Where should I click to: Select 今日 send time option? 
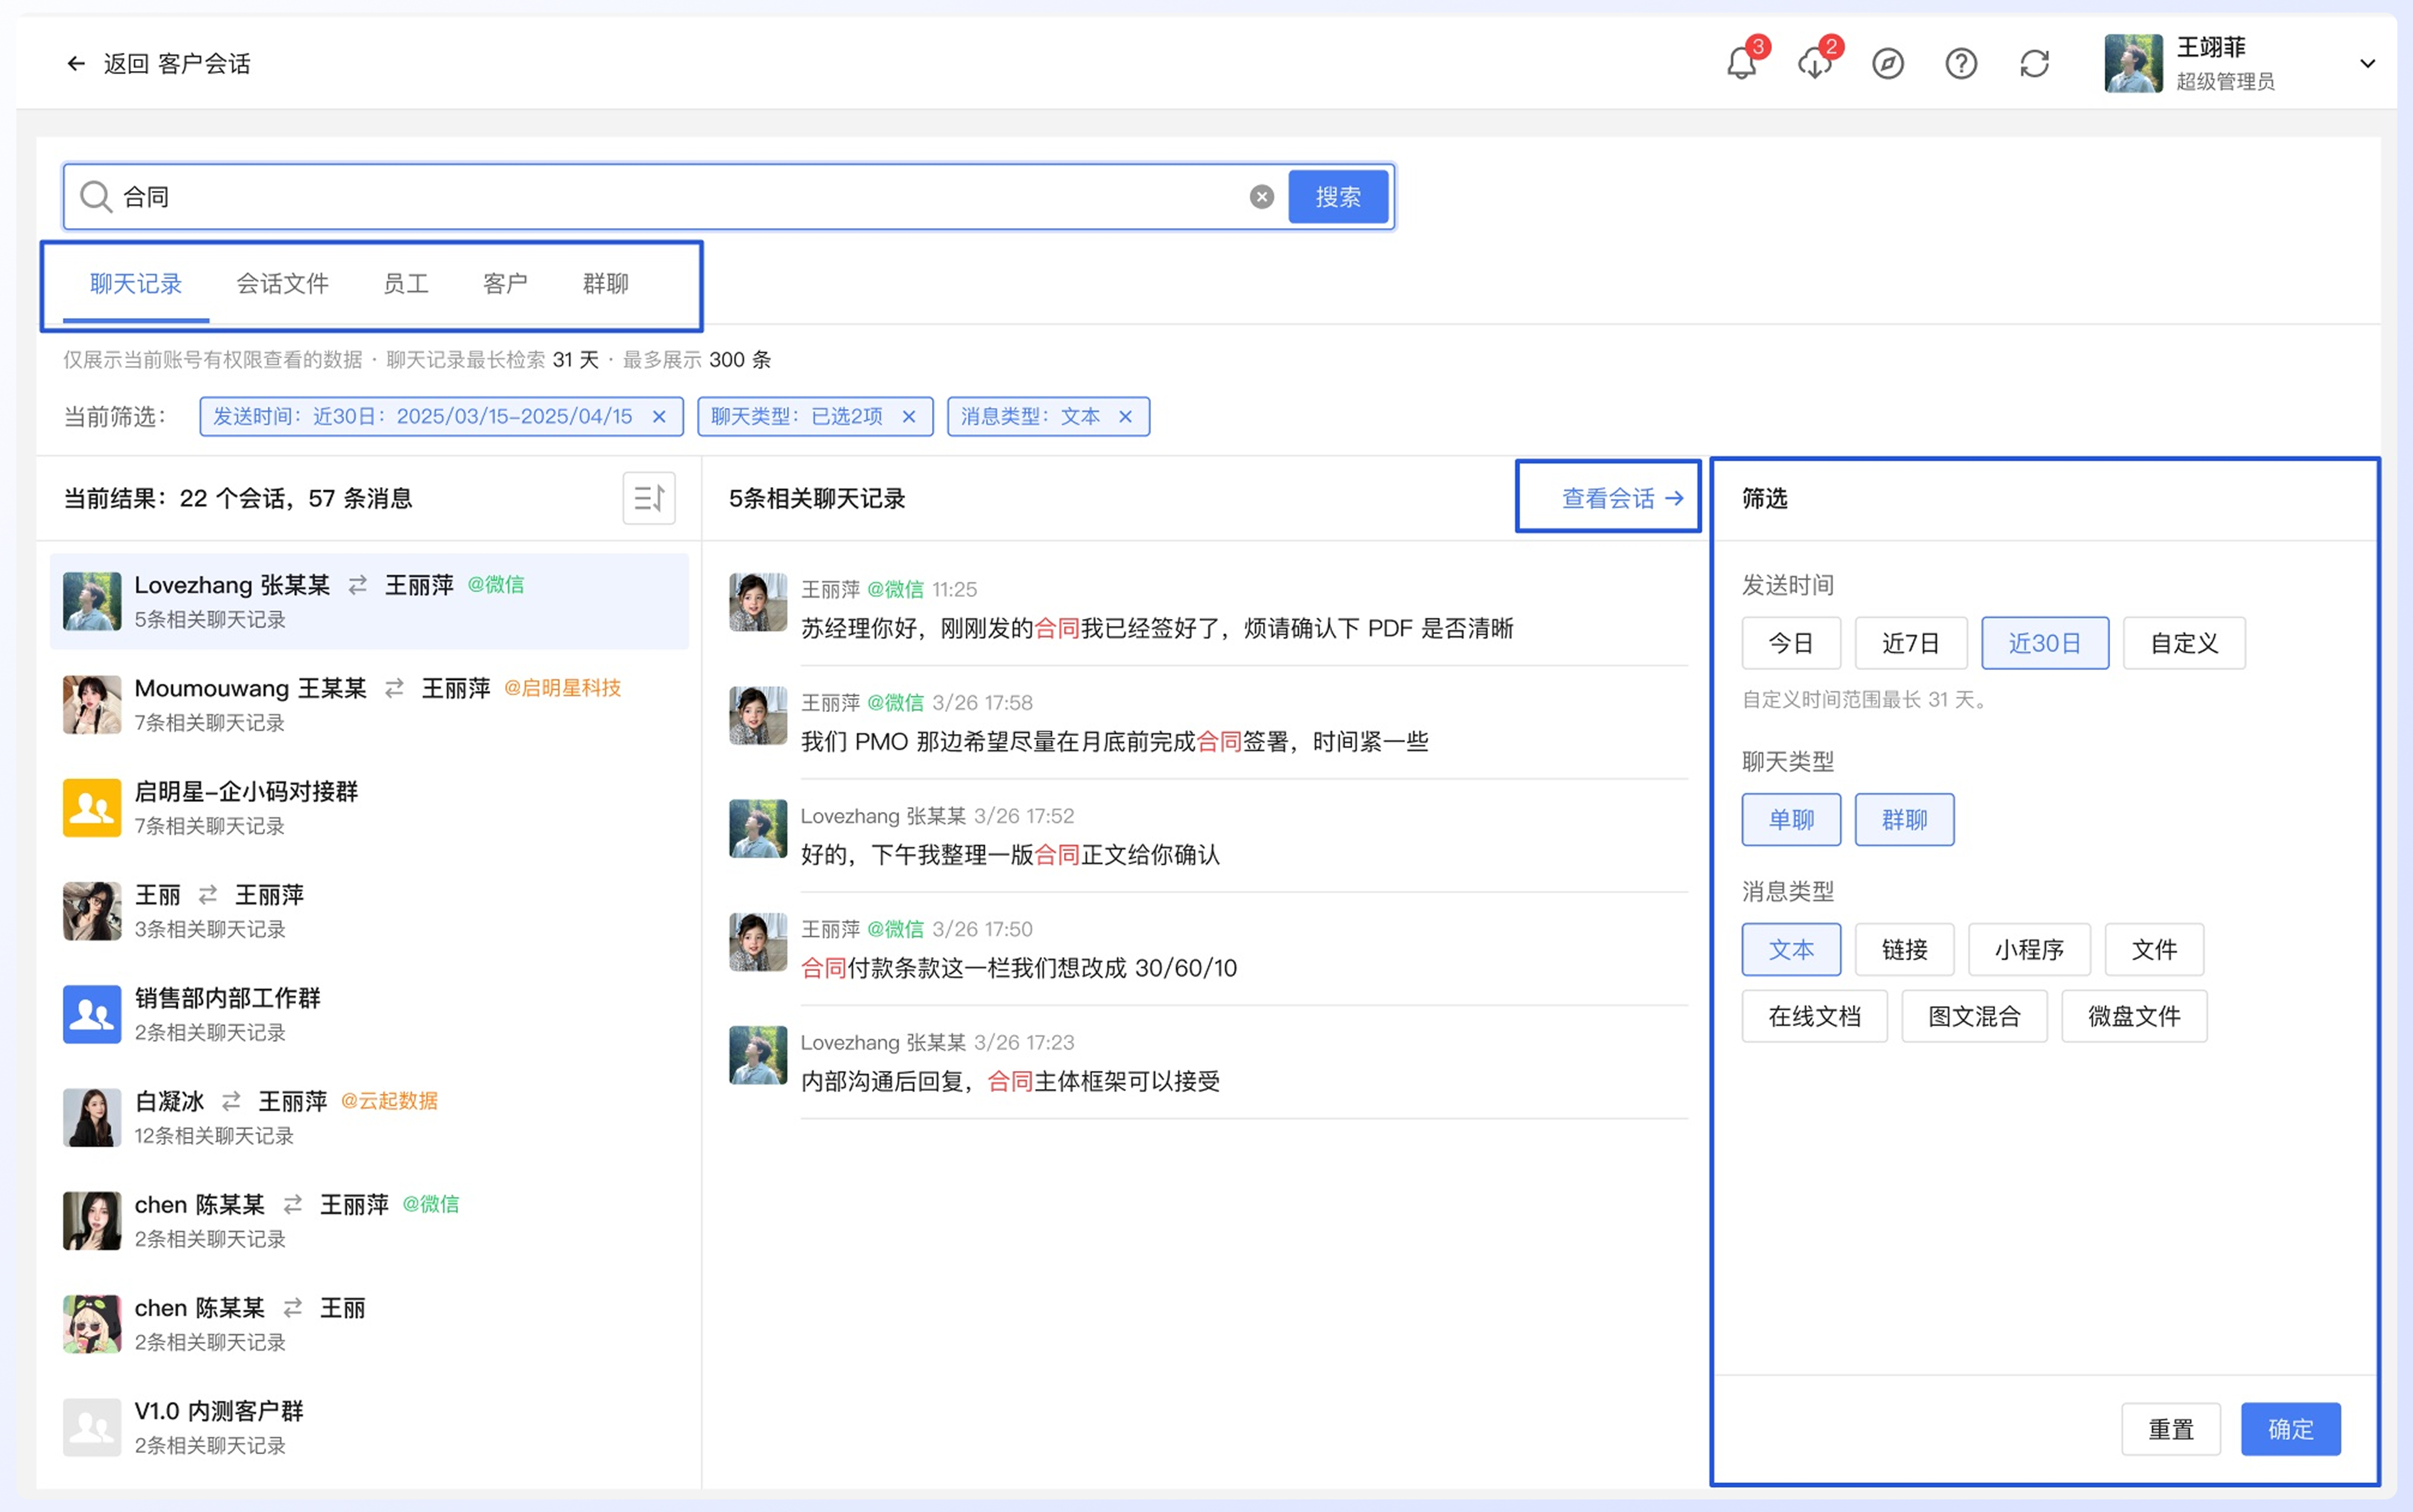[1791, 643]
